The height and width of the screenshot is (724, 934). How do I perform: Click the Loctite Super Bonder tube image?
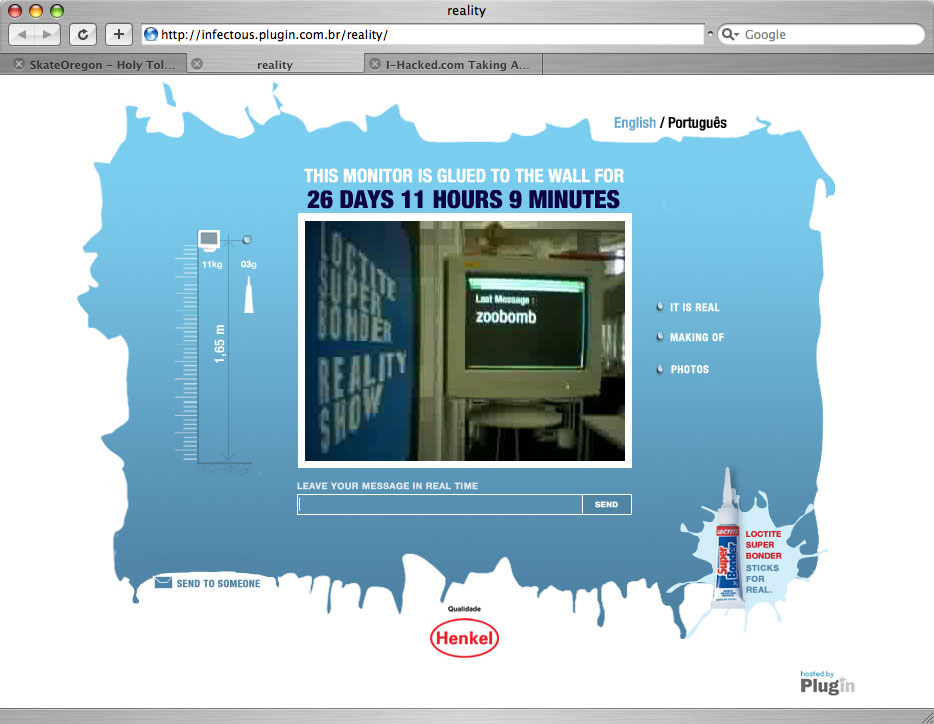tap(727, 539)
